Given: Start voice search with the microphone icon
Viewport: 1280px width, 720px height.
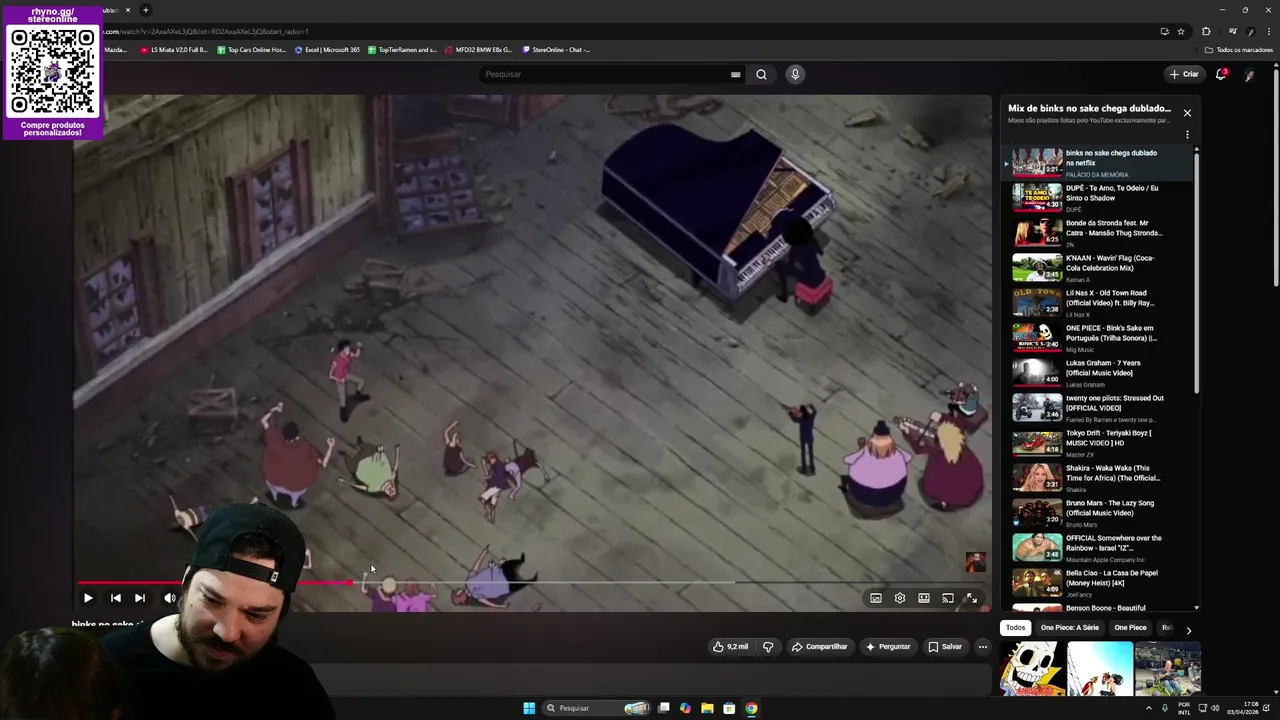Looking at the screenshot, I should pyautogui.click(x=795, y=74).
